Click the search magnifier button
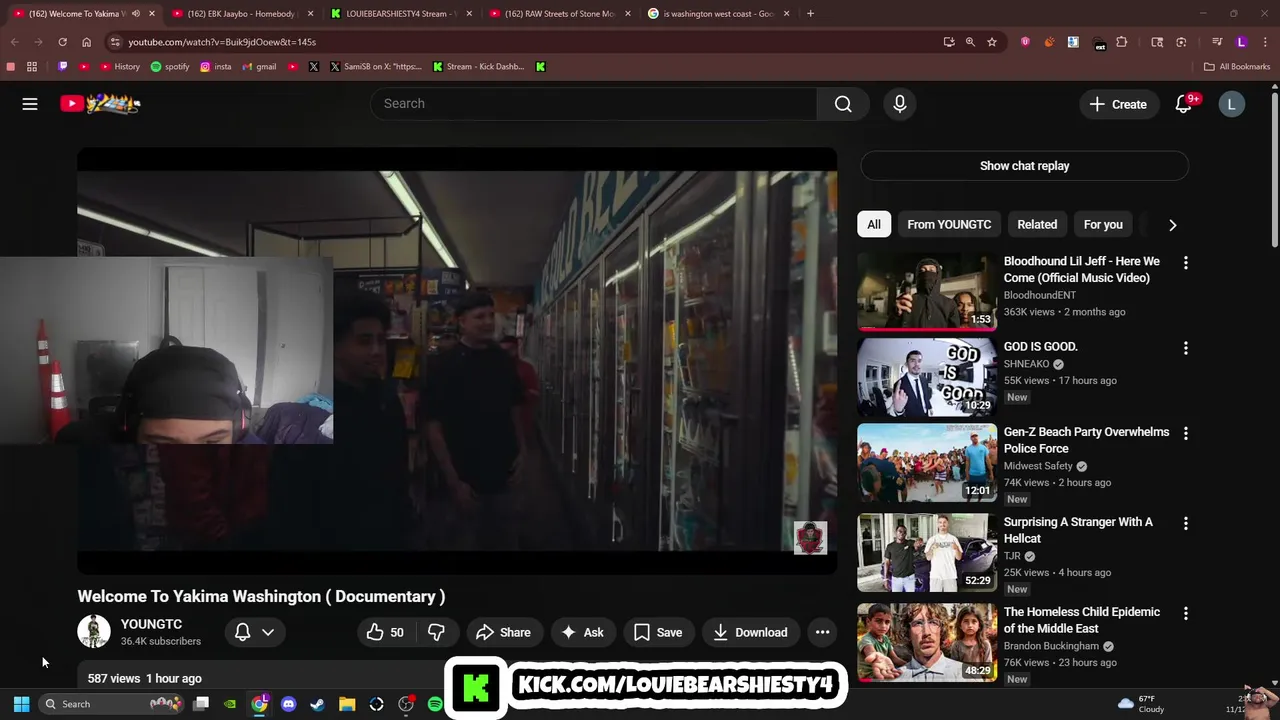Viewport: 1280px width, 720px height. point(843,104)
